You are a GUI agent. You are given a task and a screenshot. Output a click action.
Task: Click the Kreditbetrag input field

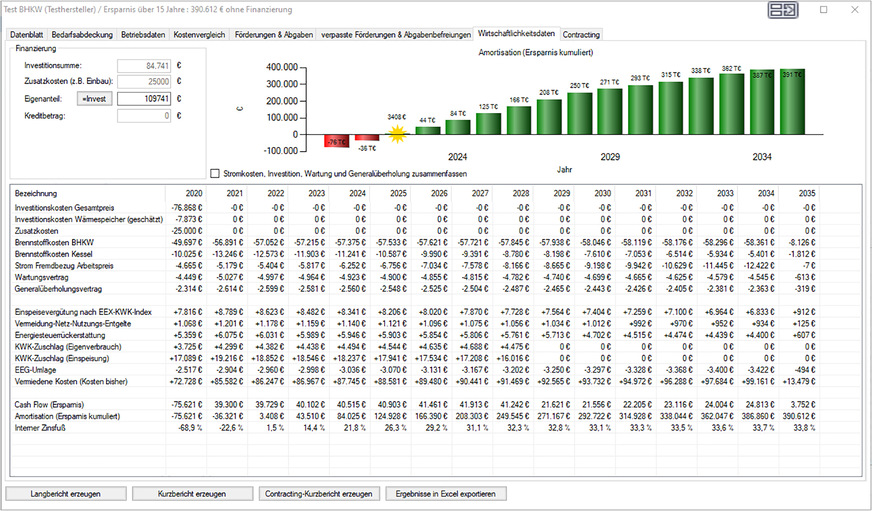pos(144,116)
